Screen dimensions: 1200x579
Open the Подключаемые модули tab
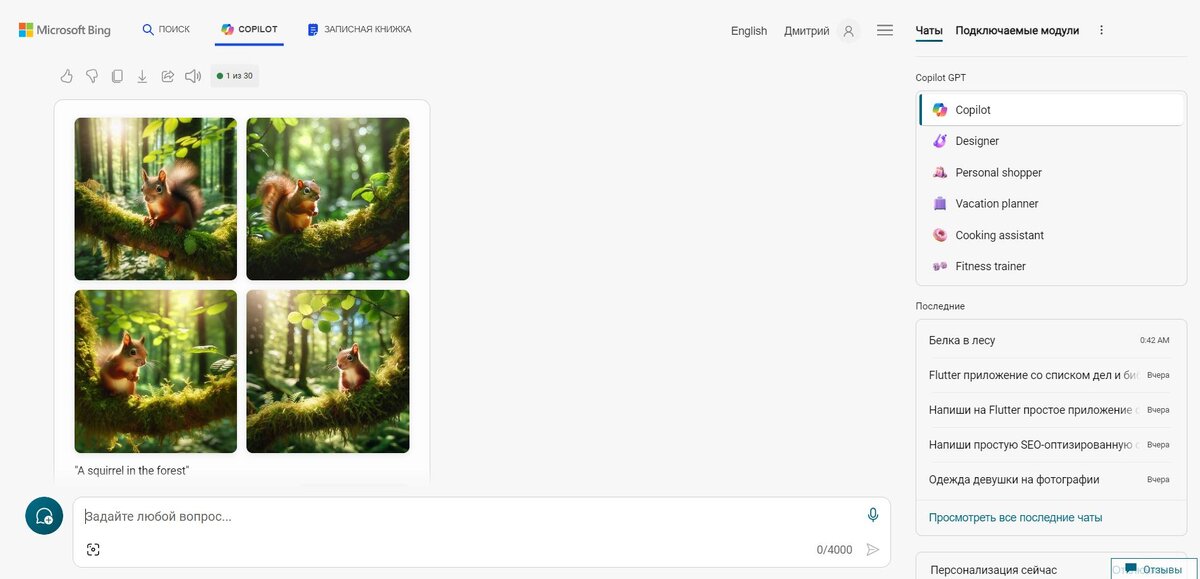coord(1017,30)
